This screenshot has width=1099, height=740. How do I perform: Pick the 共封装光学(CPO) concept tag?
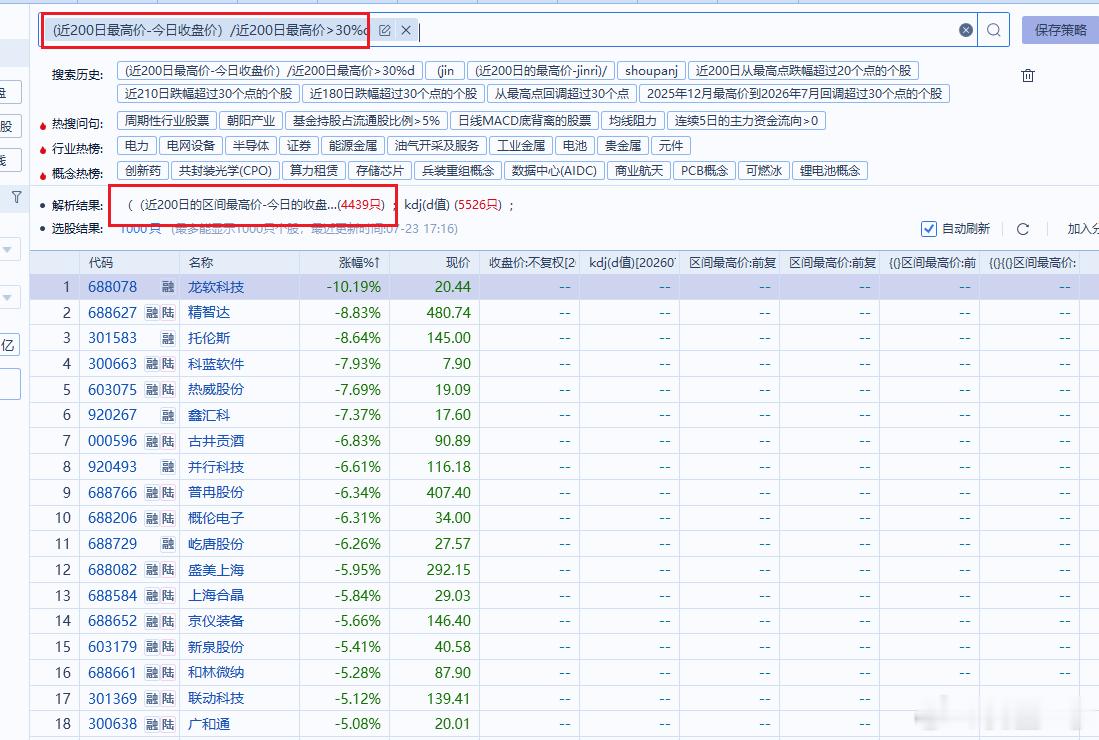[x=225, y=171]
